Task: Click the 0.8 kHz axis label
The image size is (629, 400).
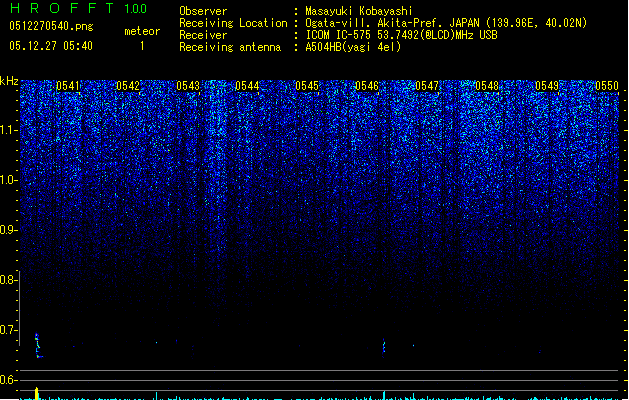Action: [x=8, y=280]
